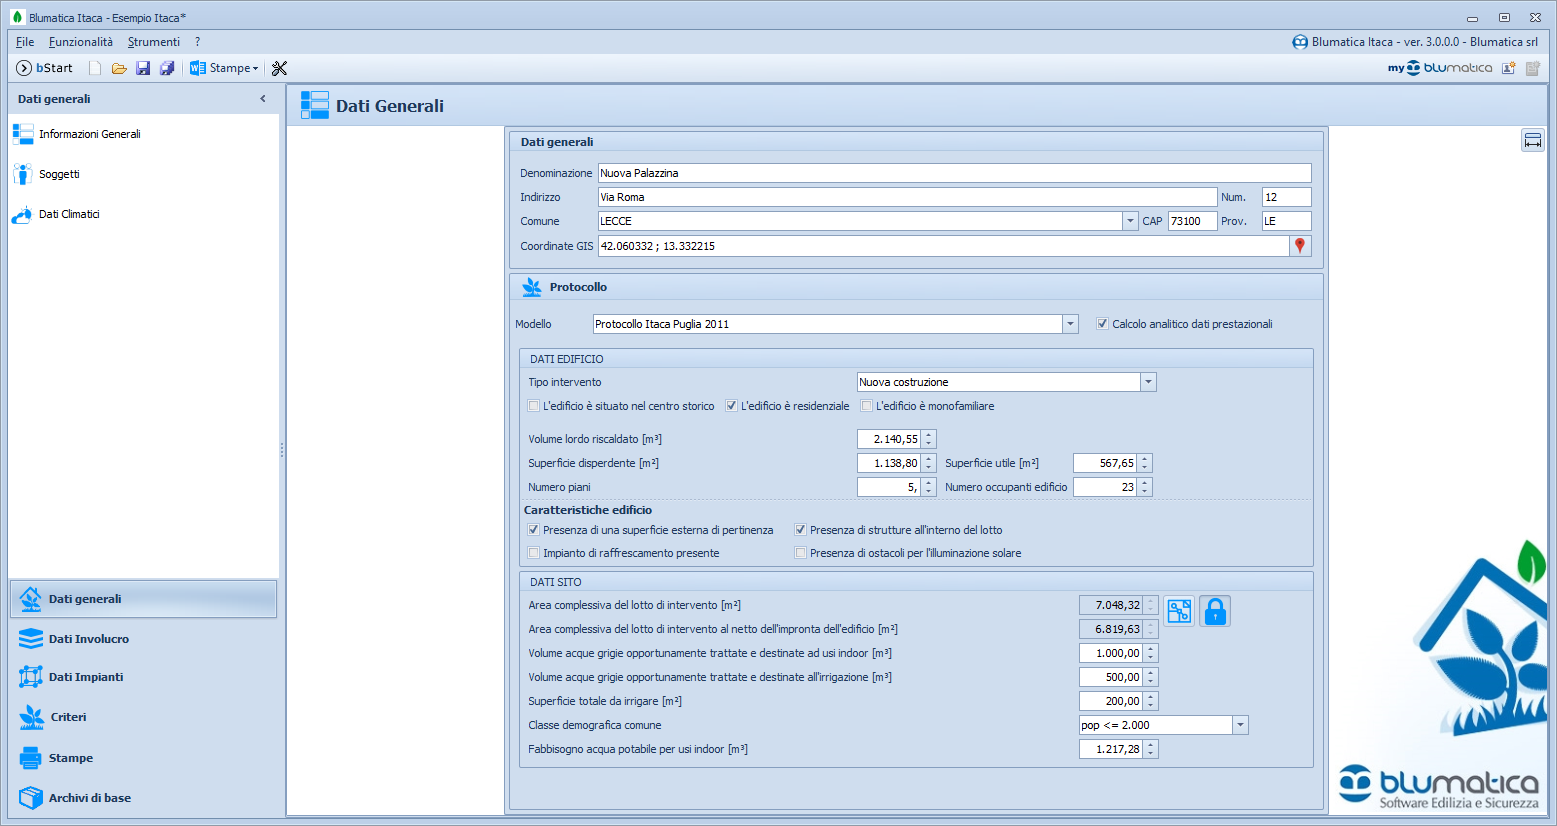Click the new document icon in toolbar
This screenshot has width=1557, height=826.
coord(95,68)
